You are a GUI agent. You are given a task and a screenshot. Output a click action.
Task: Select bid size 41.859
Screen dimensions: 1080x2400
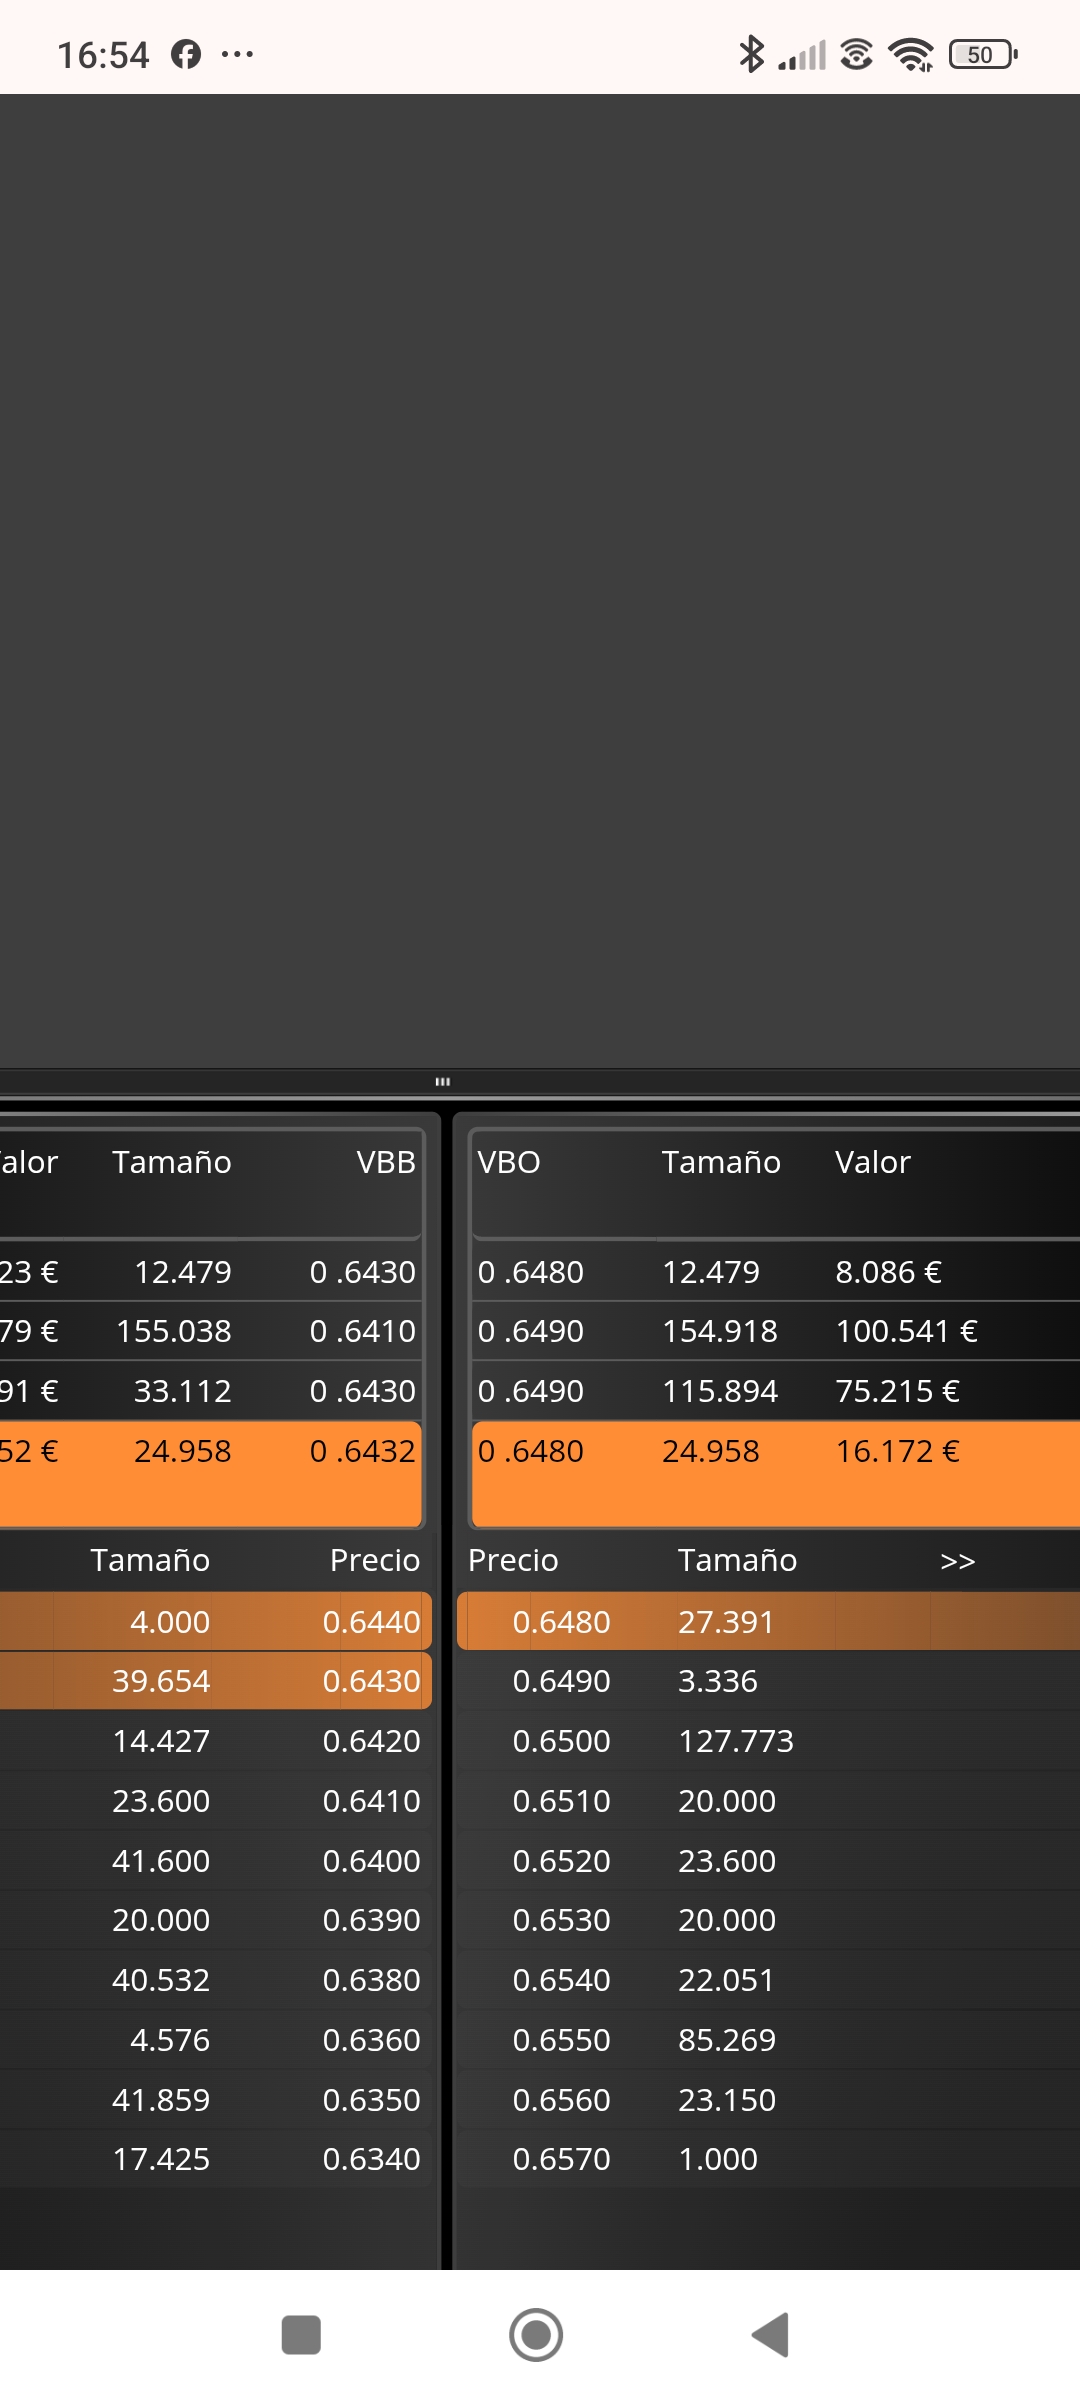coord(161,2100)
